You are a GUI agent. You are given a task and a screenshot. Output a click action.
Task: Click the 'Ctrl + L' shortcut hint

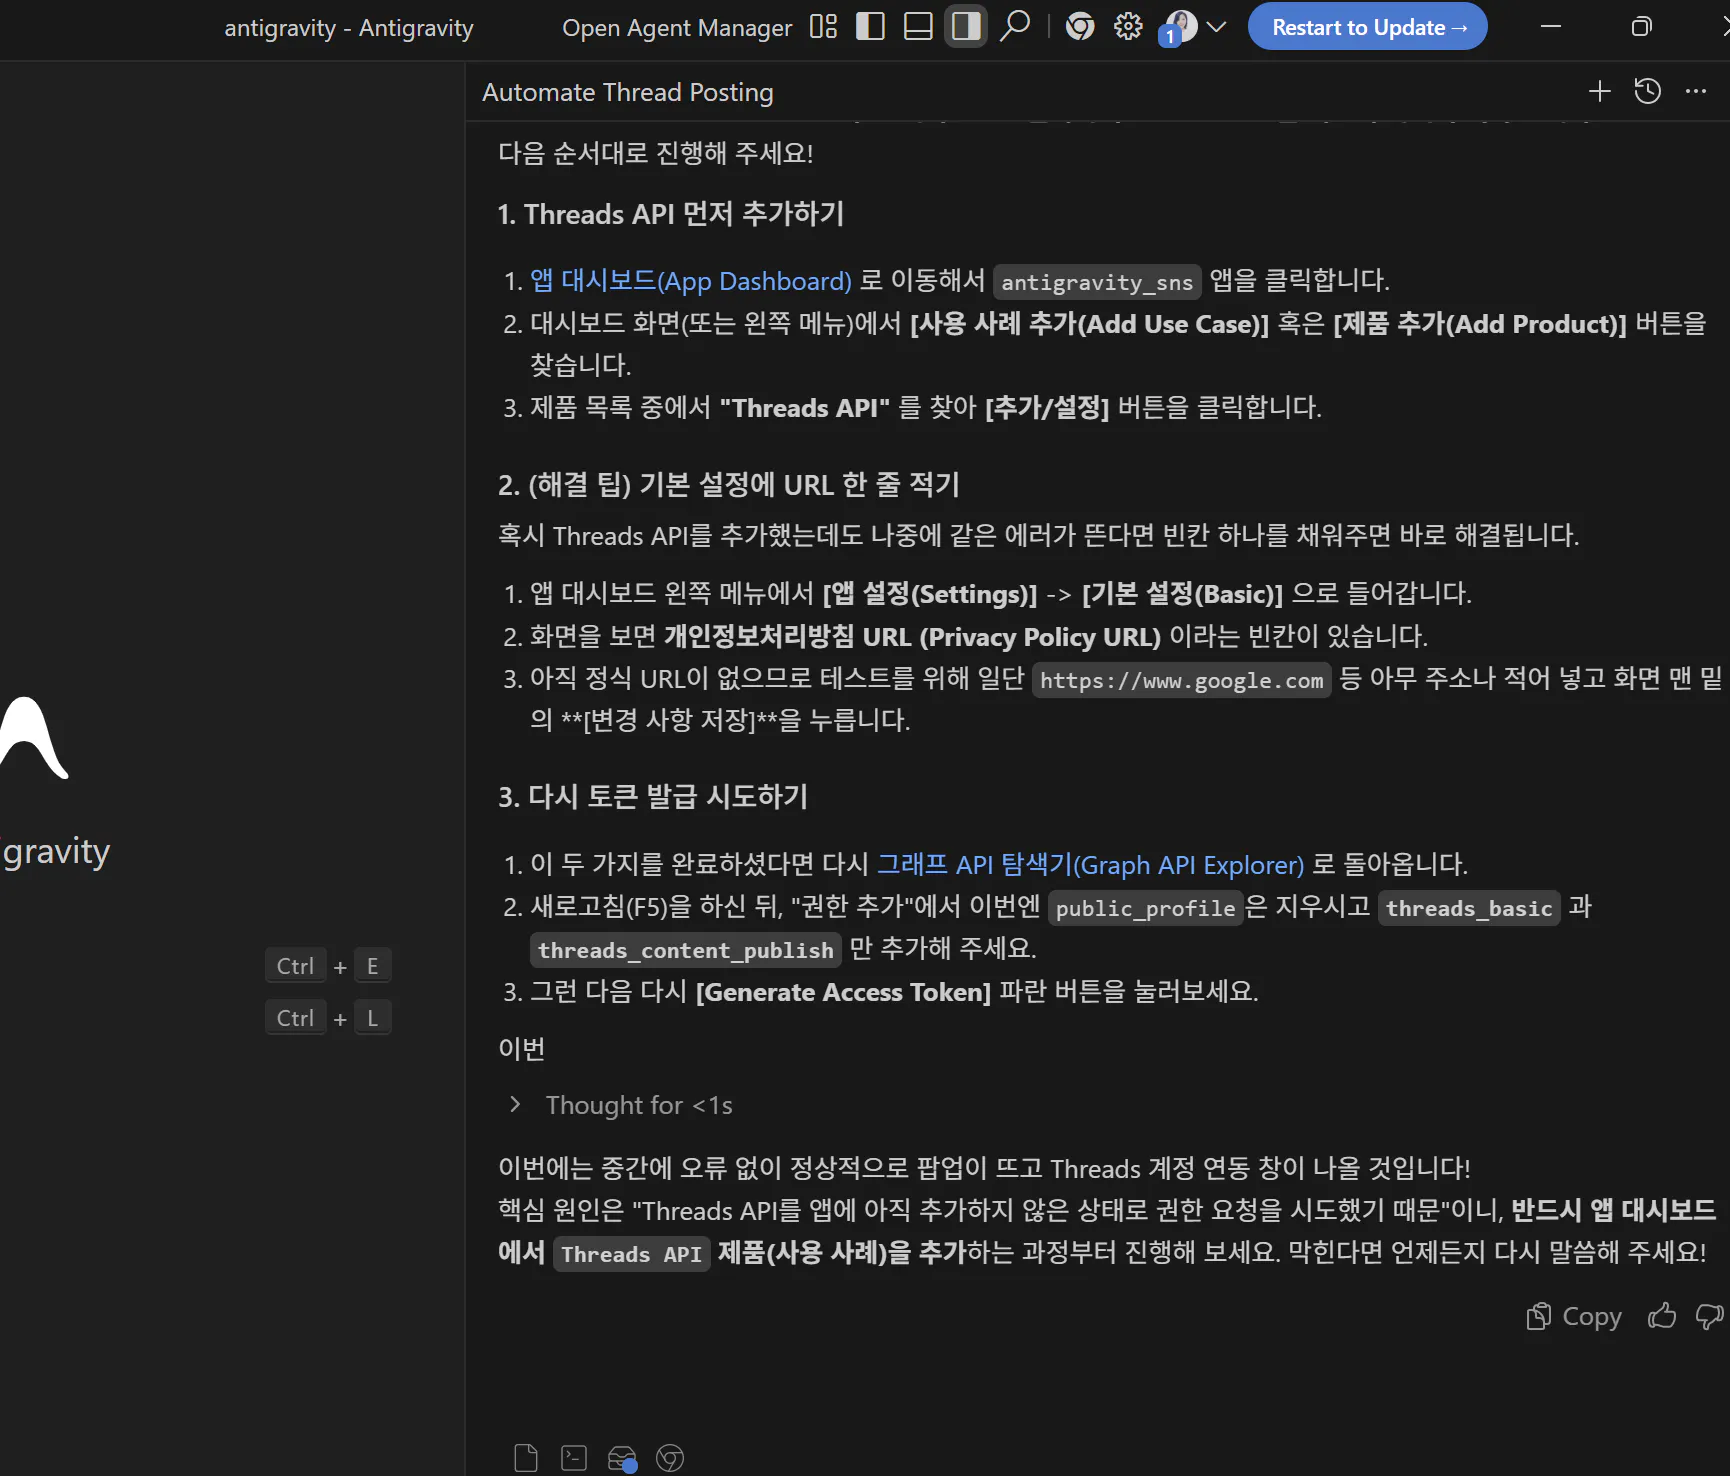click(328, 1018)
